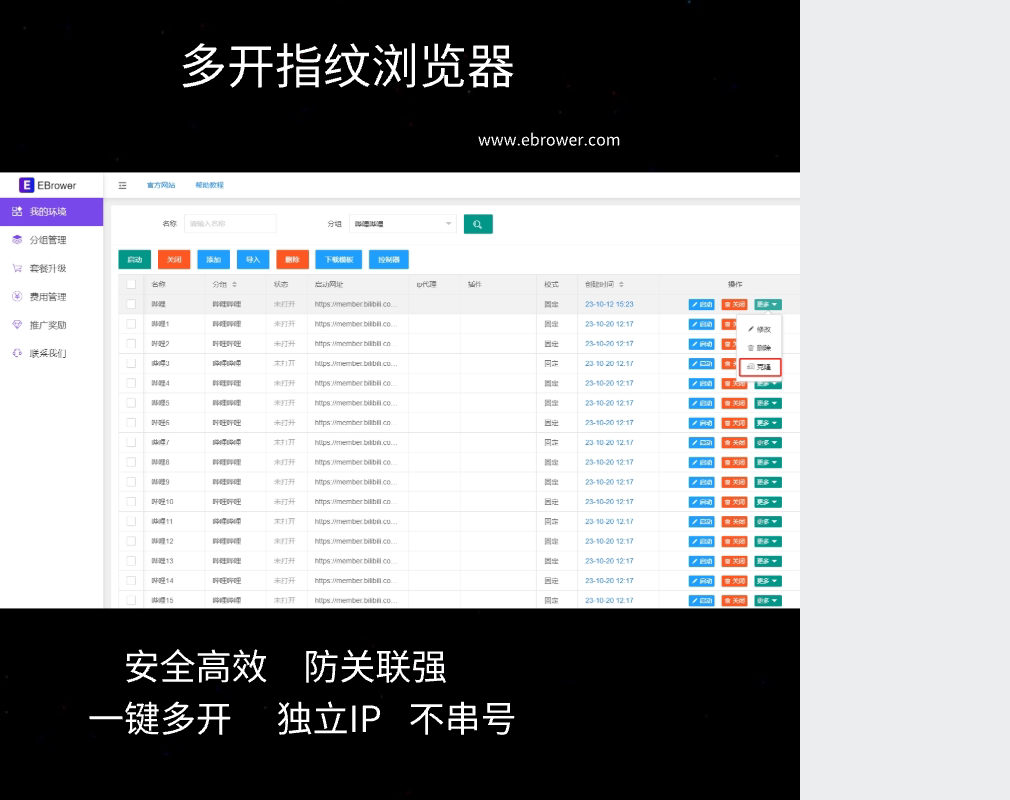Click the blue 添加 toolbar button

tap(214, 260)
